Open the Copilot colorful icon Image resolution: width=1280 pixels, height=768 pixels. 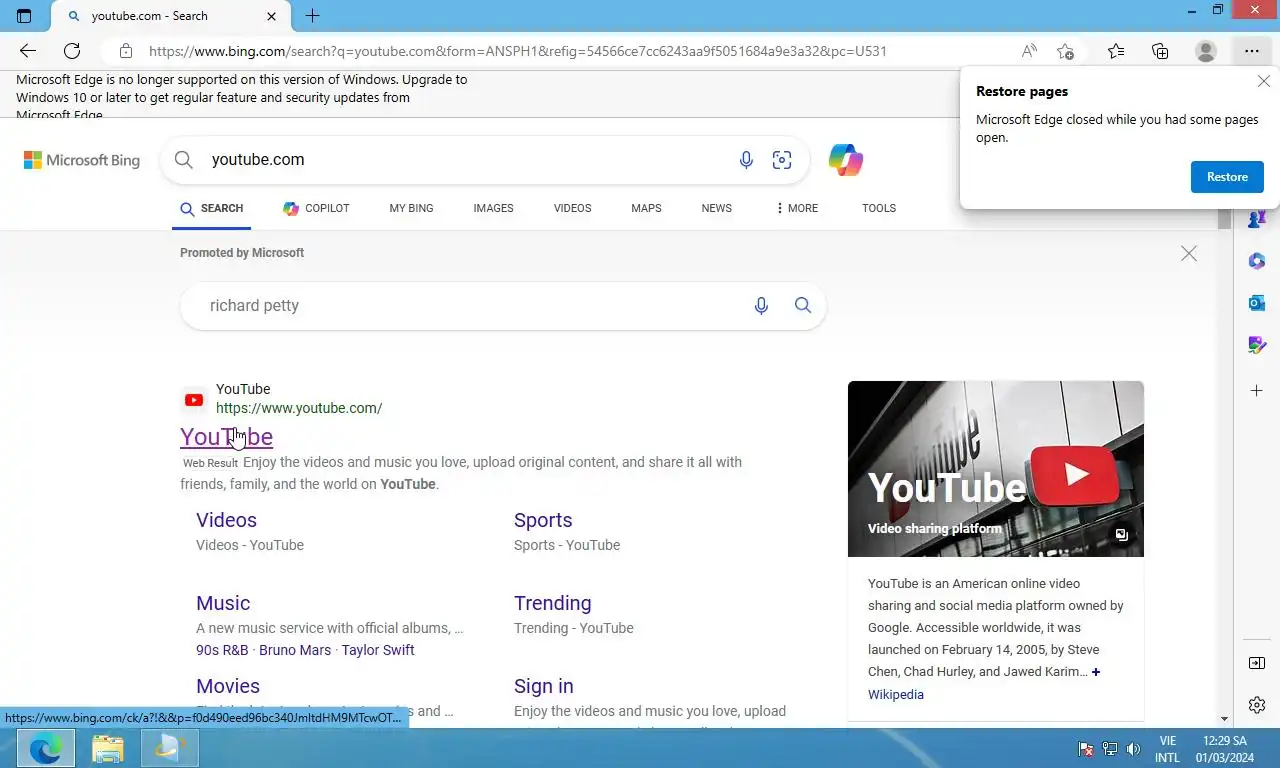tap(846, 160)
